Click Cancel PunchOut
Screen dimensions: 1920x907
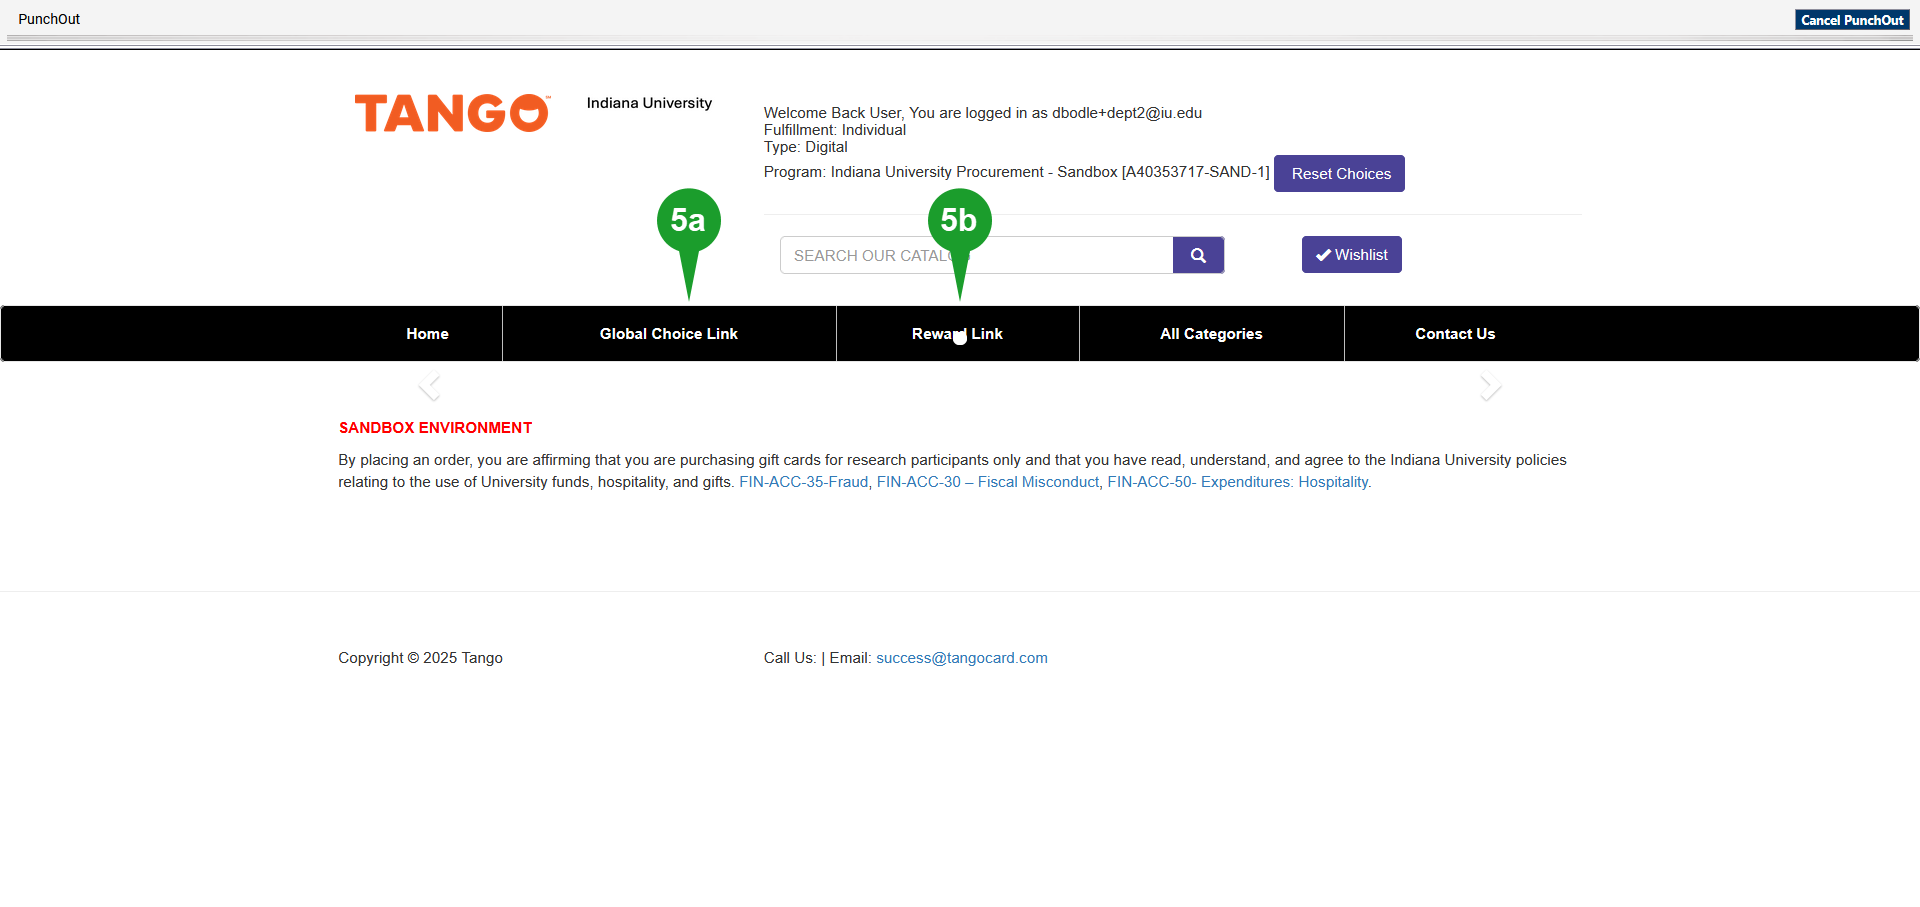[x=1851, y=19]
